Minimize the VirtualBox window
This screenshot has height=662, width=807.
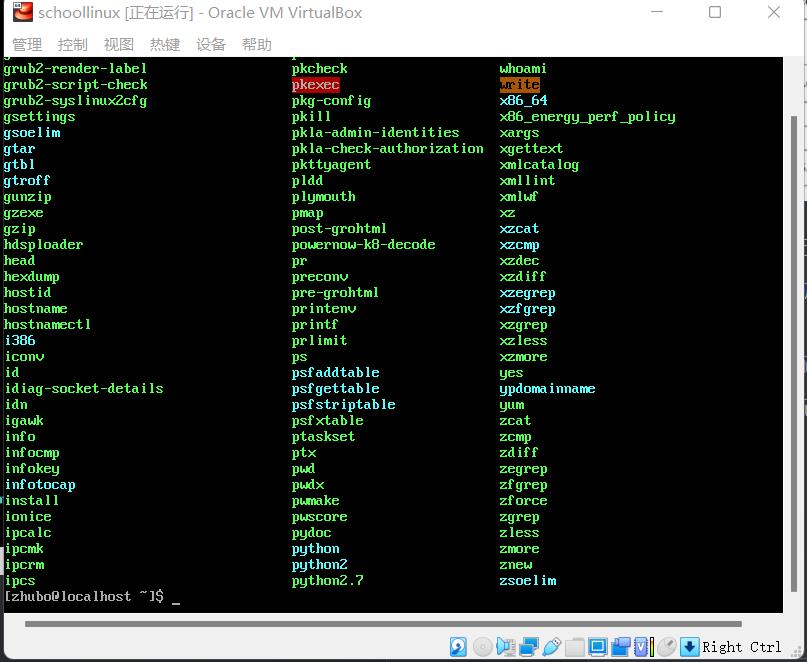[657, 12]
